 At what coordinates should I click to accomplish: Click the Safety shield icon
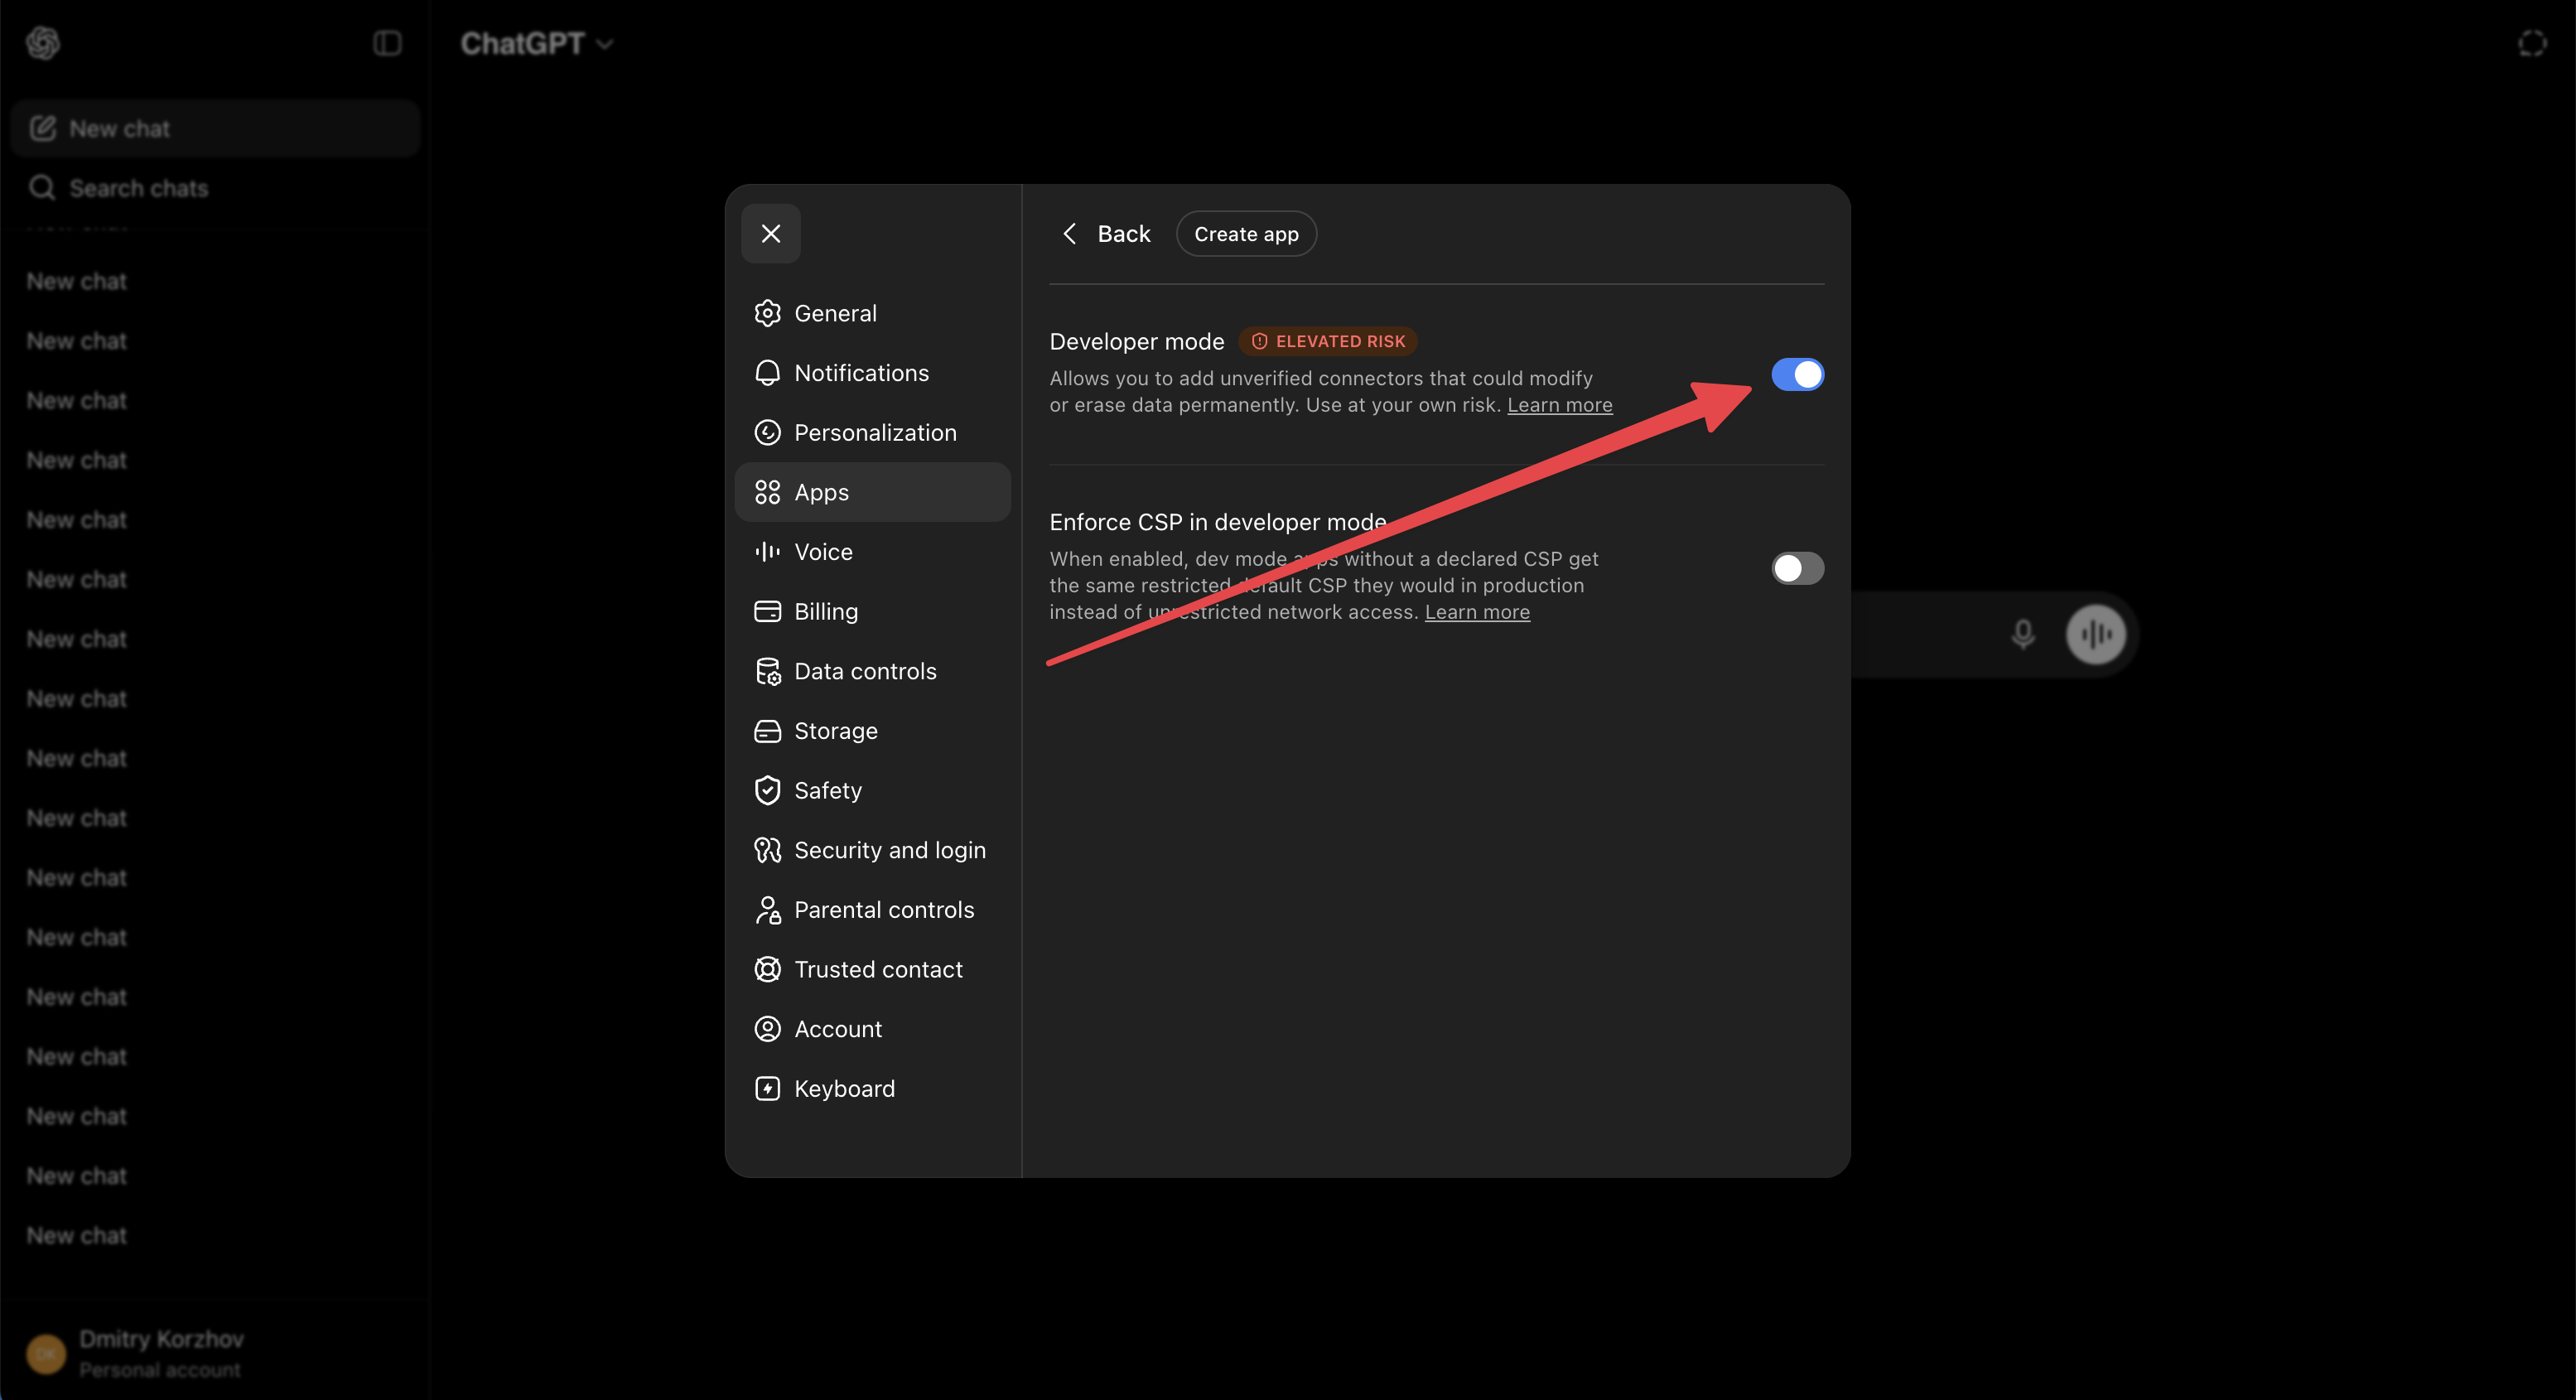pos(767,790)
